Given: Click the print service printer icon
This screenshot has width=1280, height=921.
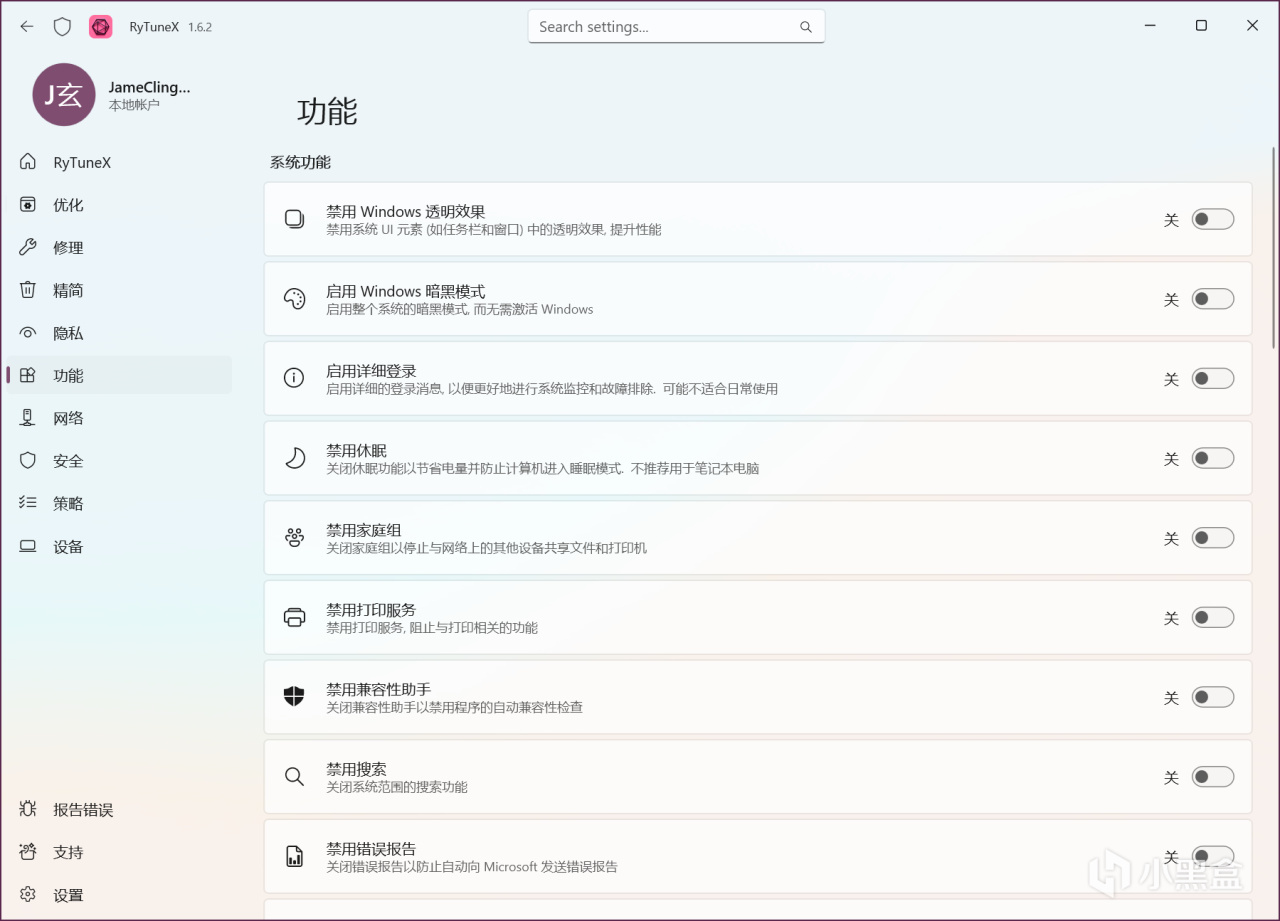Looking at the screenshot, I should point(294,617).
